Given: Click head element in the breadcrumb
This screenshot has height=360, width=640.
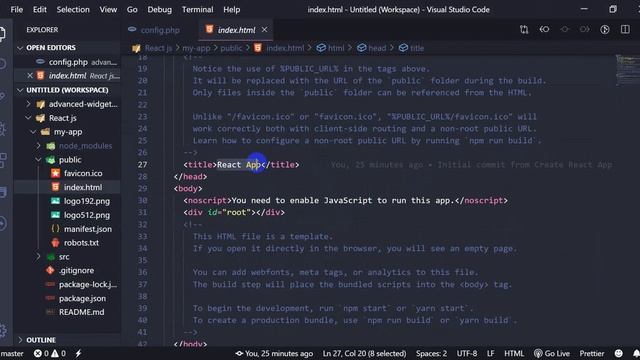Looking at the screenshot, I should (377, 48).
